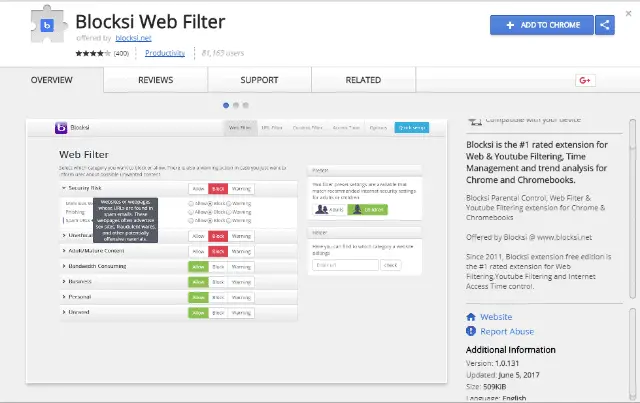
Task: Switch to the Reviews tab
Action: coord(156,80)
